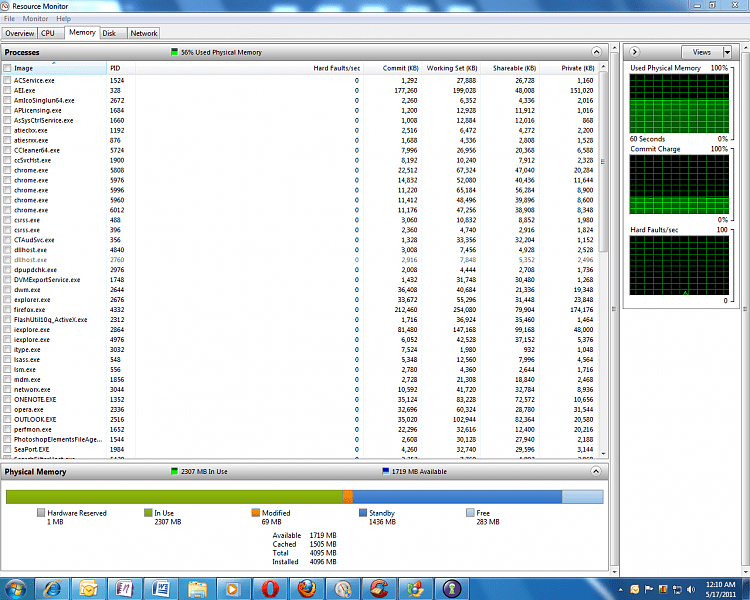Image resolution: width=750 pixels, height=600 pixels.
Task: Collapse the Physical Memory section
Action: pos(596,471)
